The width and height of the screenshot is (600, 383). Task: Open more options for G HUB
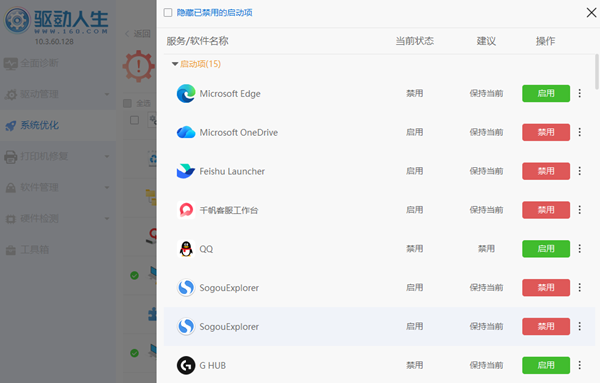pos(580,365)
